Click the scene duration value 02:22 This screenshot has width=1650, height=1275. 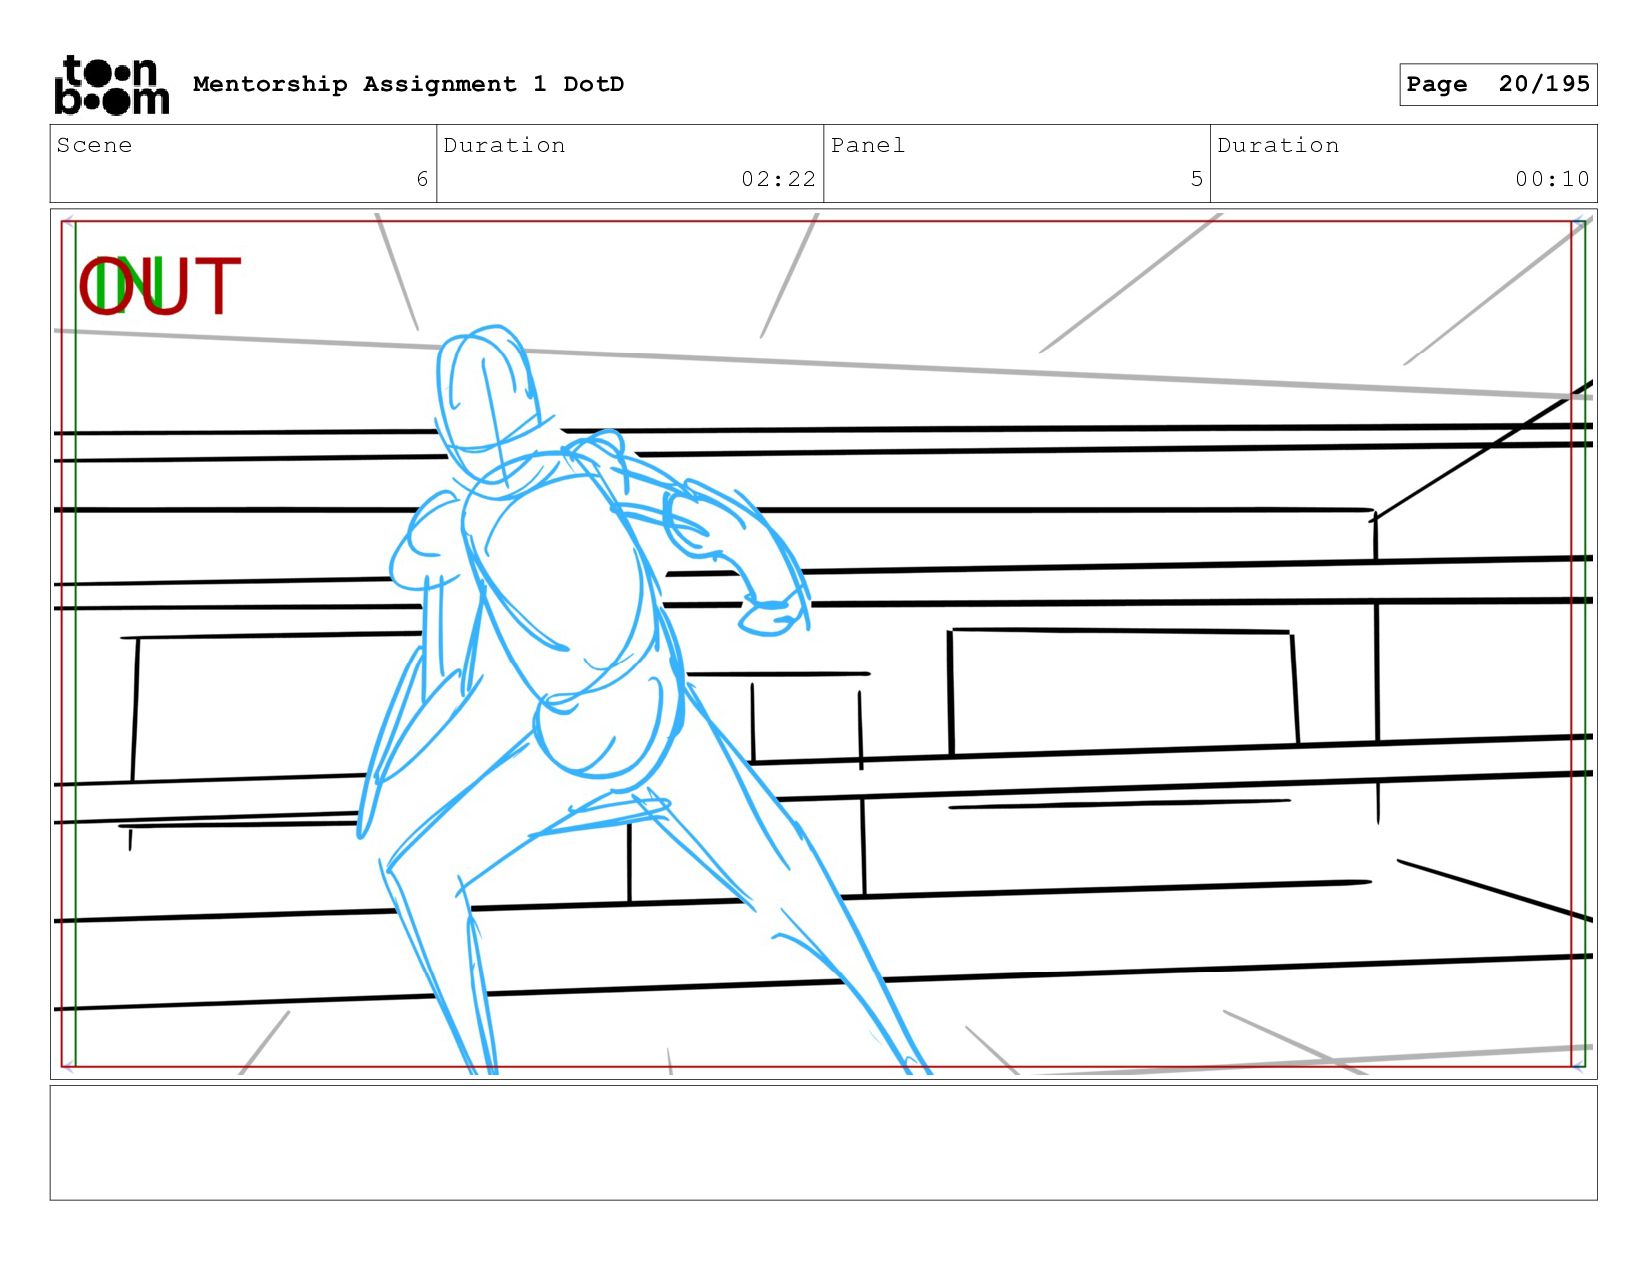pos(778,179)
